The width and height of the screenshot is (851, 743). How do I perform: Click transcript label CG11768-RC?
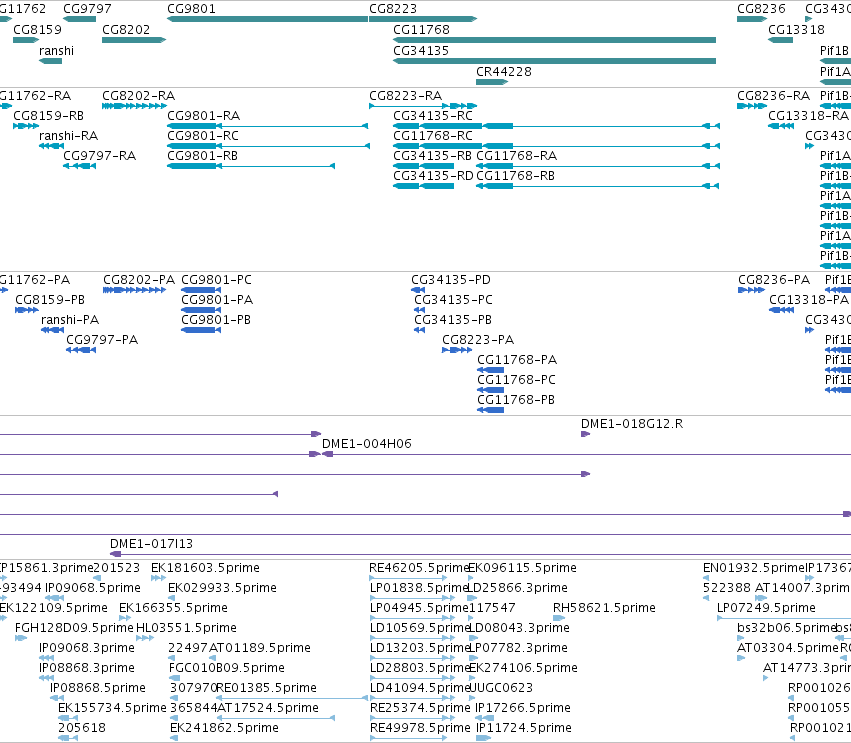(433, 136)
